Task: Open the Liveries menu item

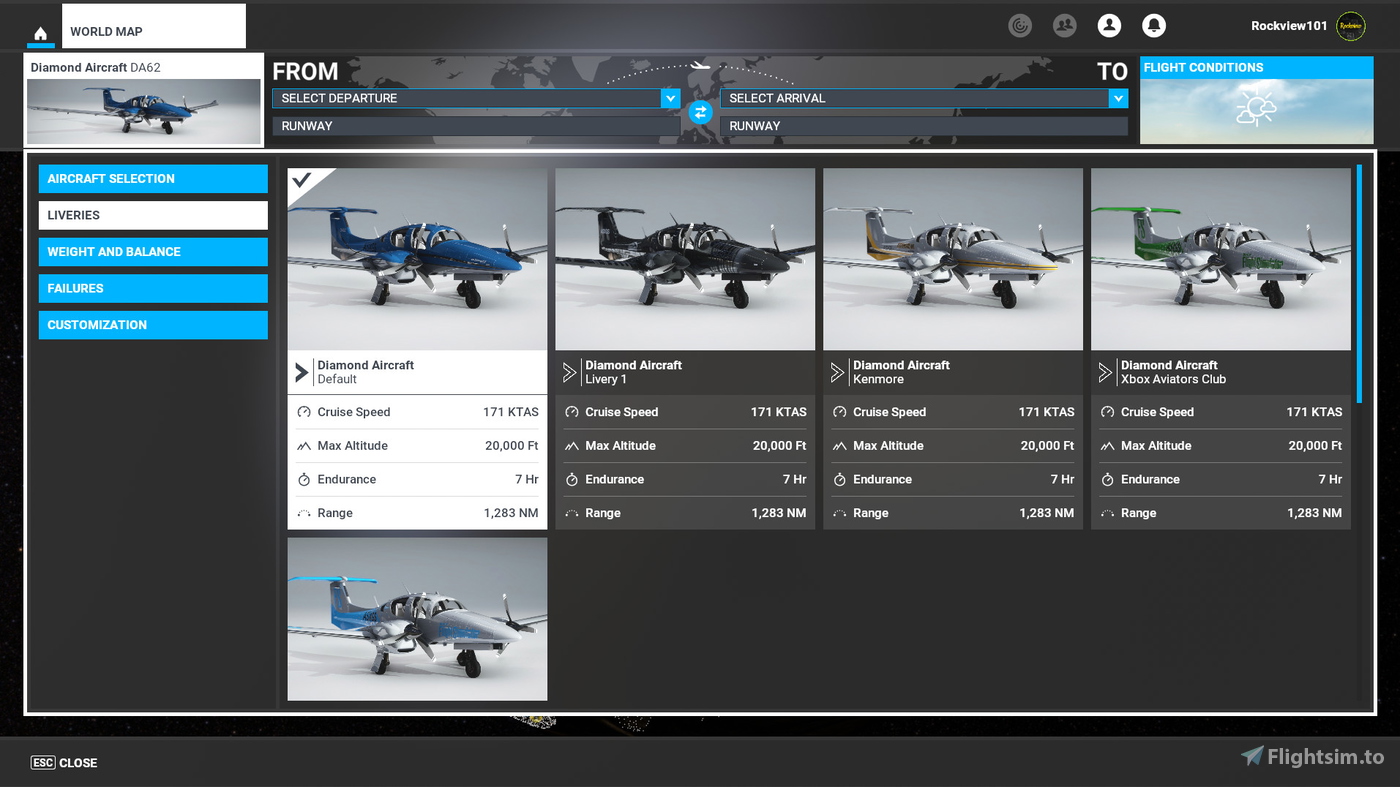Action: pyautogui.click(x=152, y=215)
